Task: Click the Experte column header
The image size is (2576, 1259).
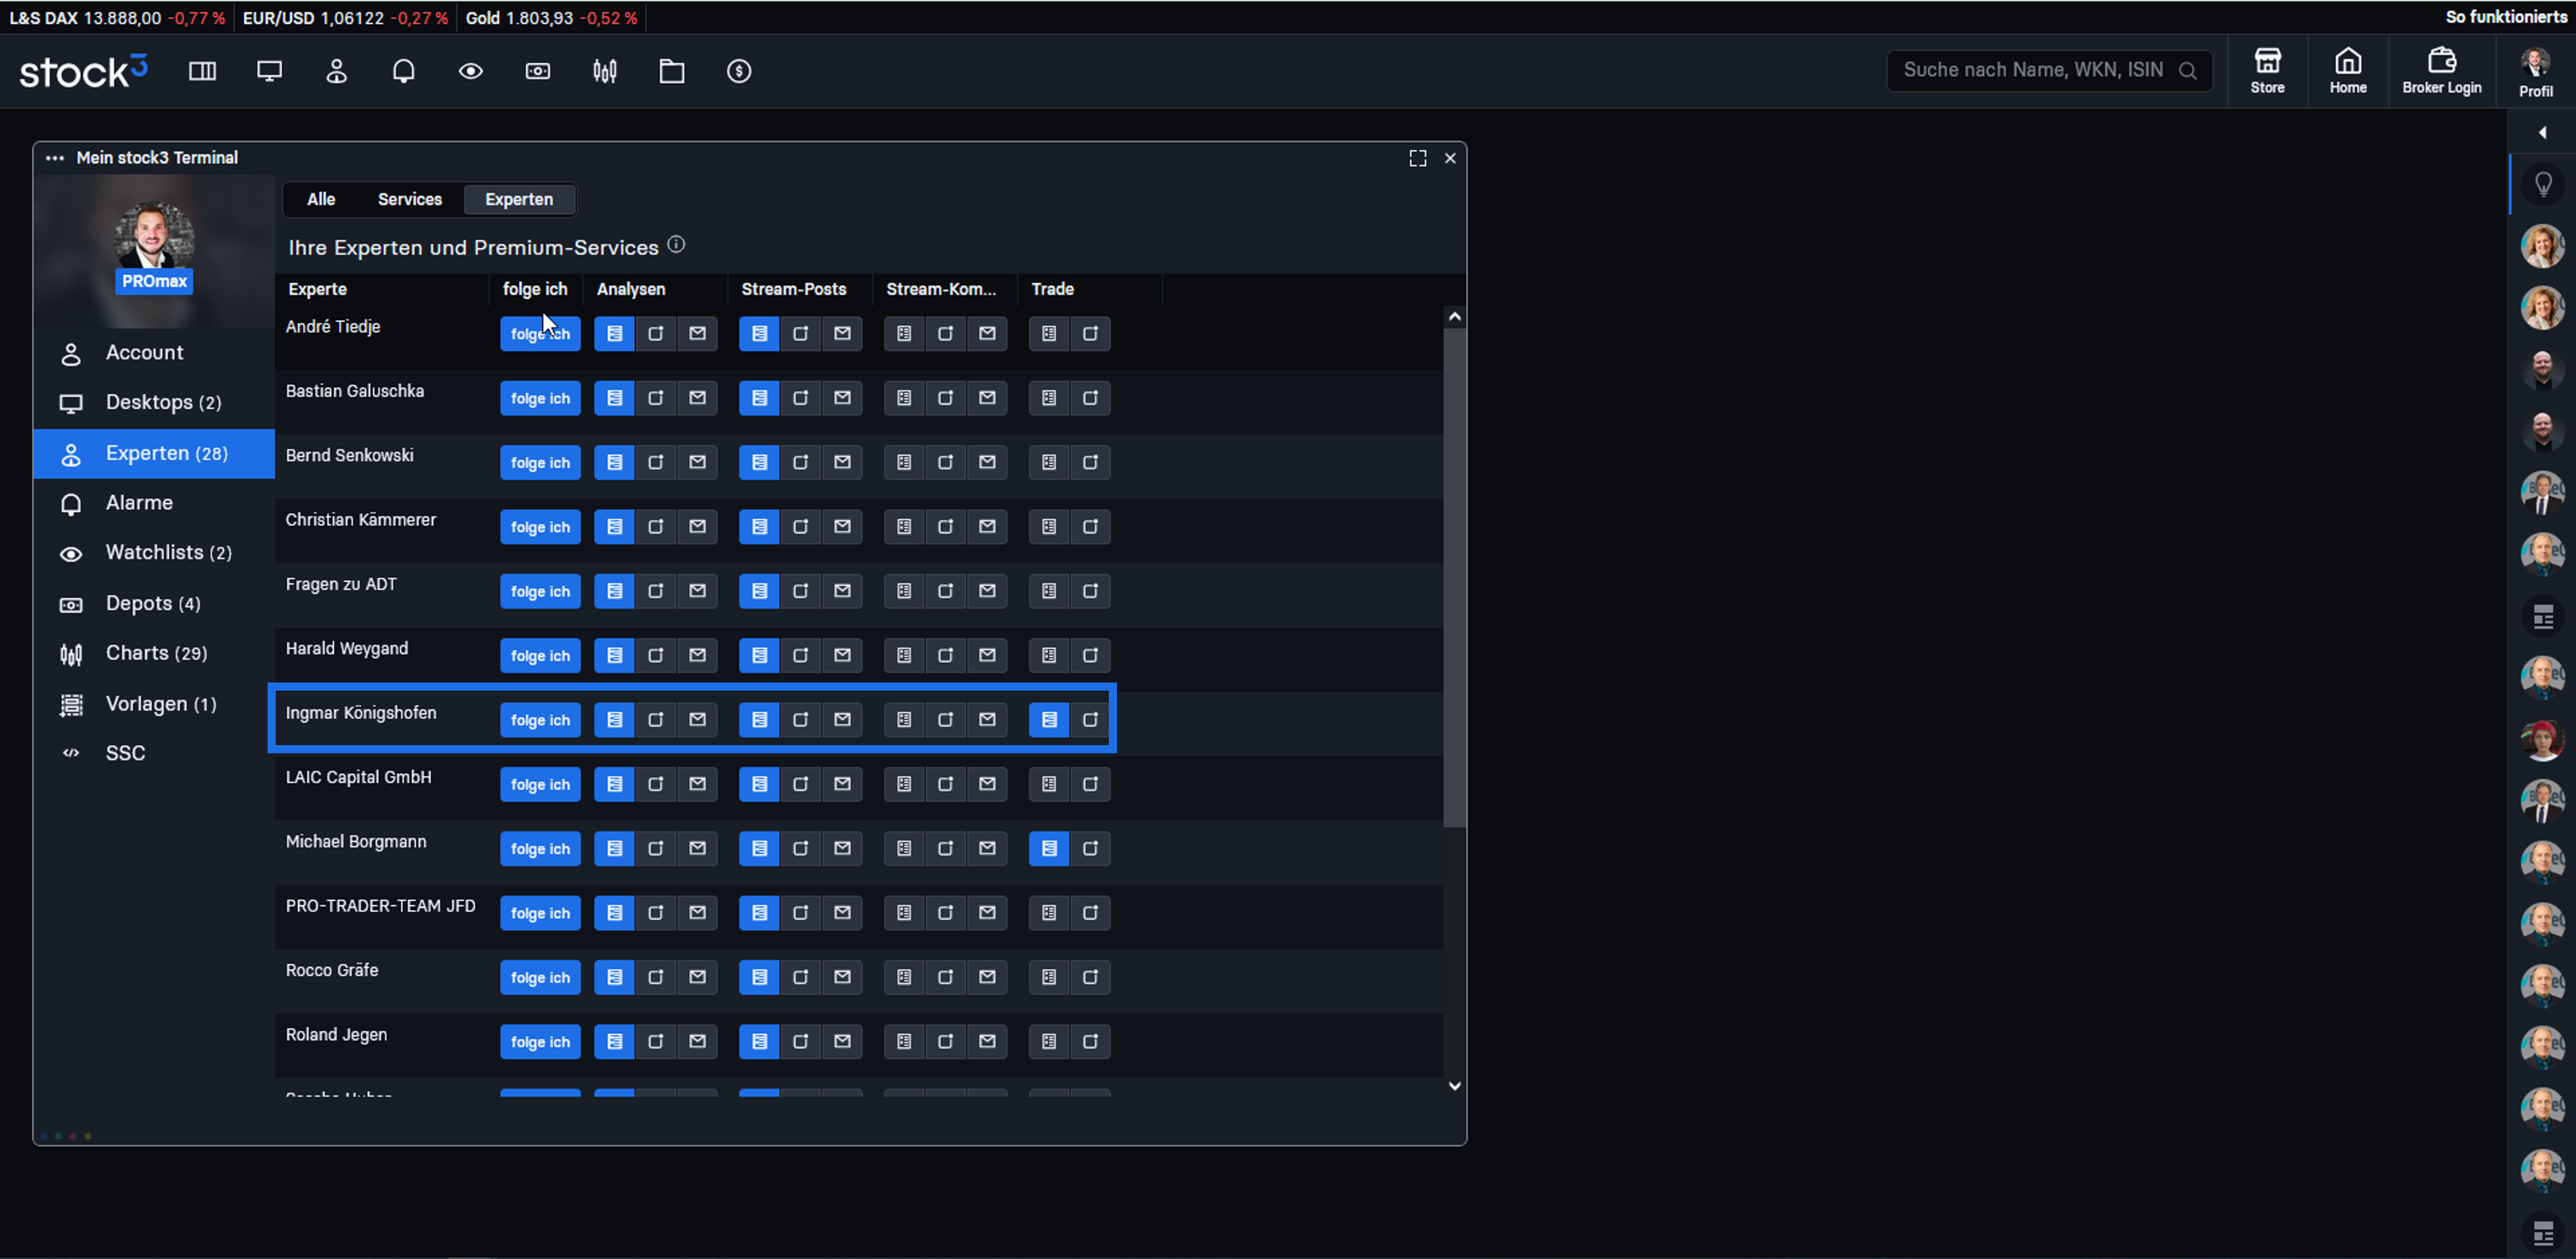Action: click(x=318, y=289)
